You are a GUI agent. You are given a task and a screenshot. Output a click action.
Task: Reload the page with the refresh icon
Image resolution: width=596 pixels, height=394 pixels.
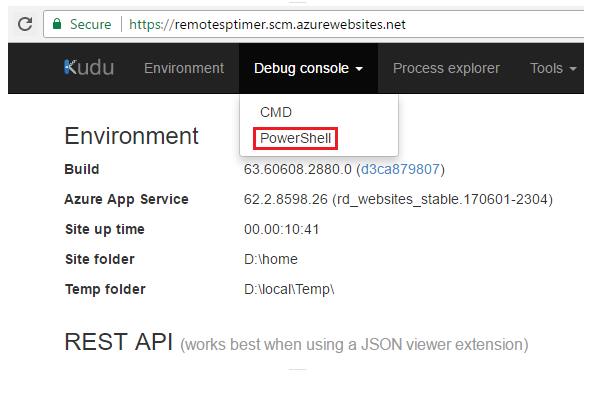pyautogui.click(x=25, y=24)
